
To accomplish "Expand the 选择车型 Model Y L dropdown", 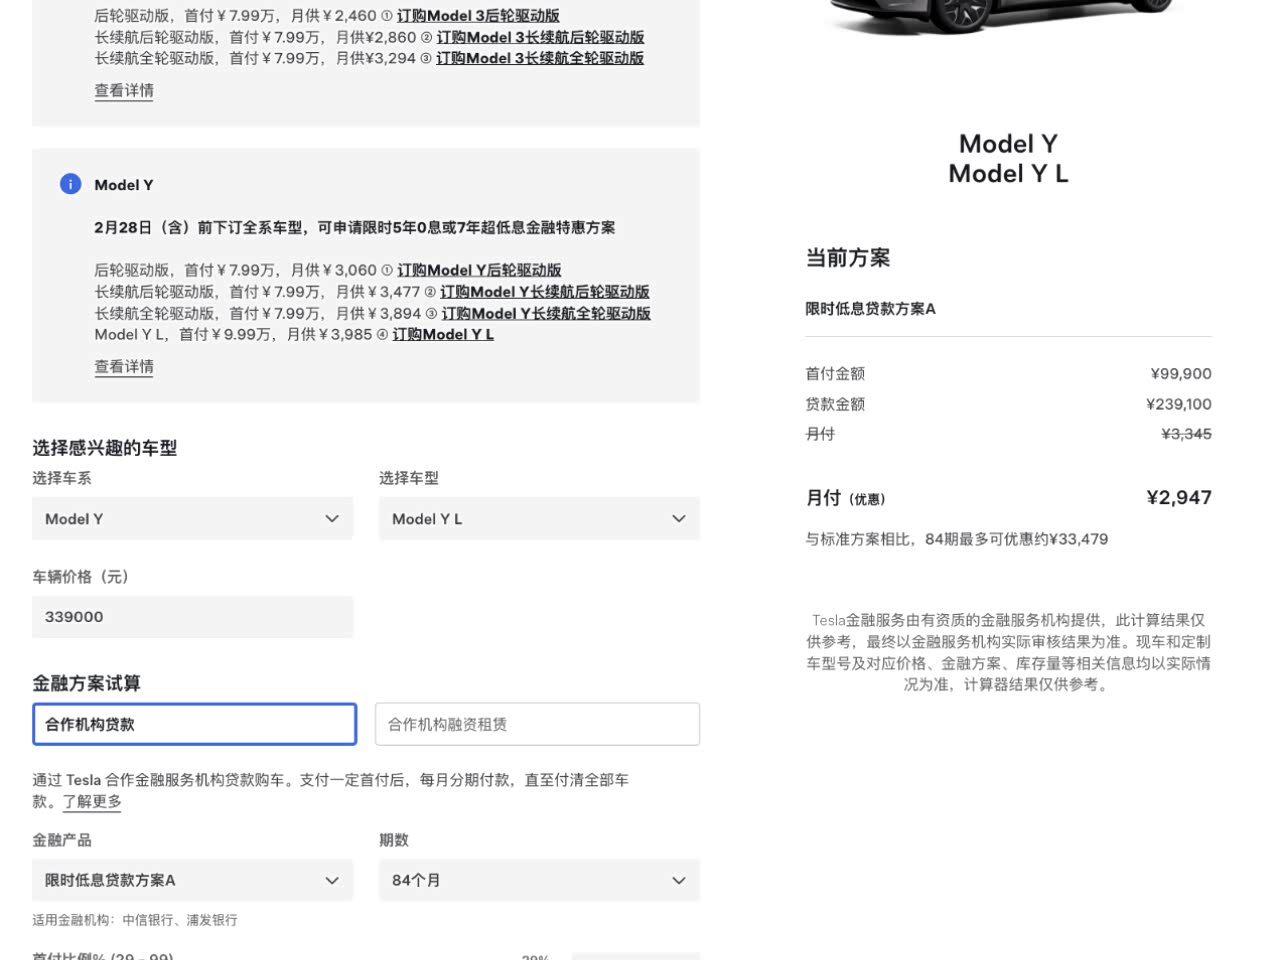I will click(539, 519).
